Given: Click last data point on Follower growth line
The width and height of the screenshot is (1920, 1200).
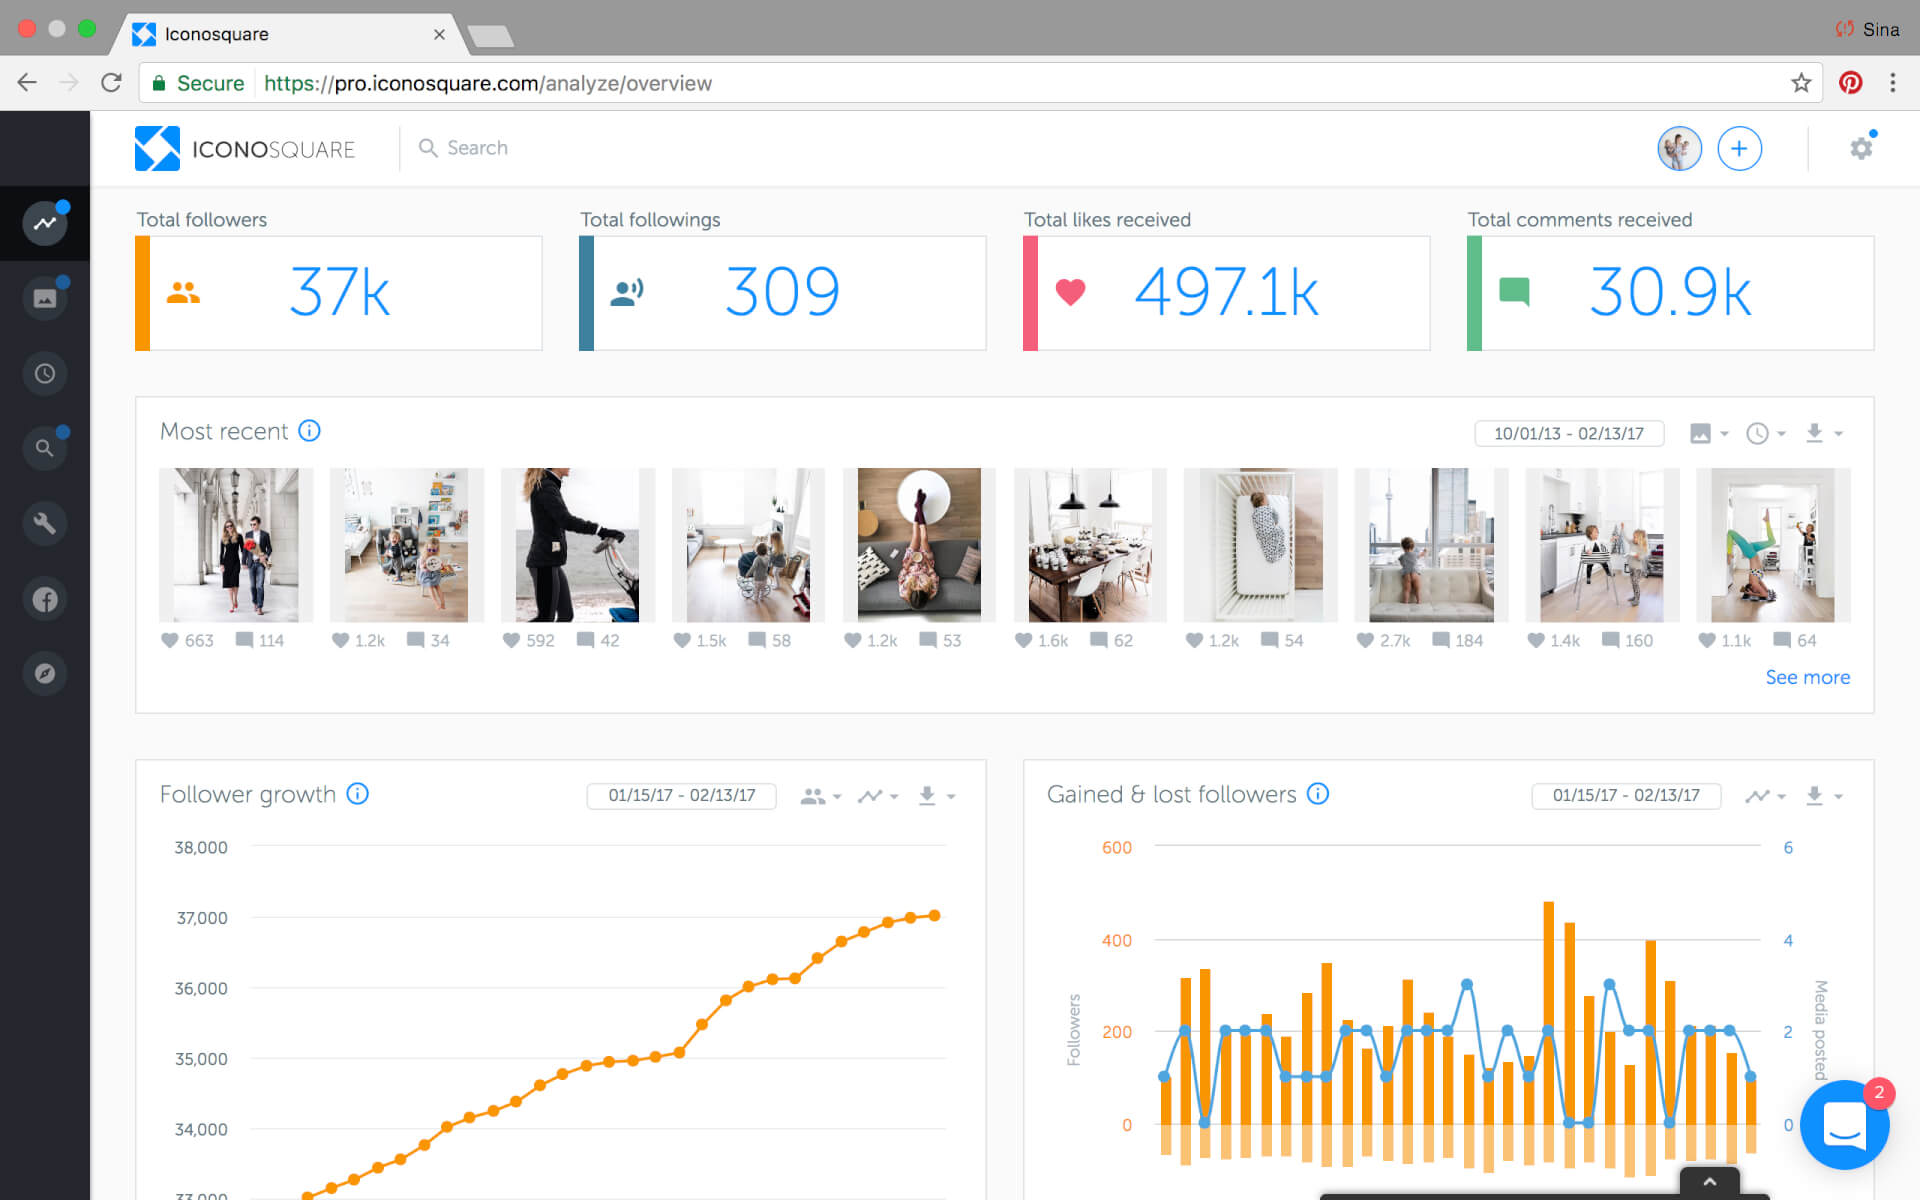Looking at the screenshot, I should 934,915.
